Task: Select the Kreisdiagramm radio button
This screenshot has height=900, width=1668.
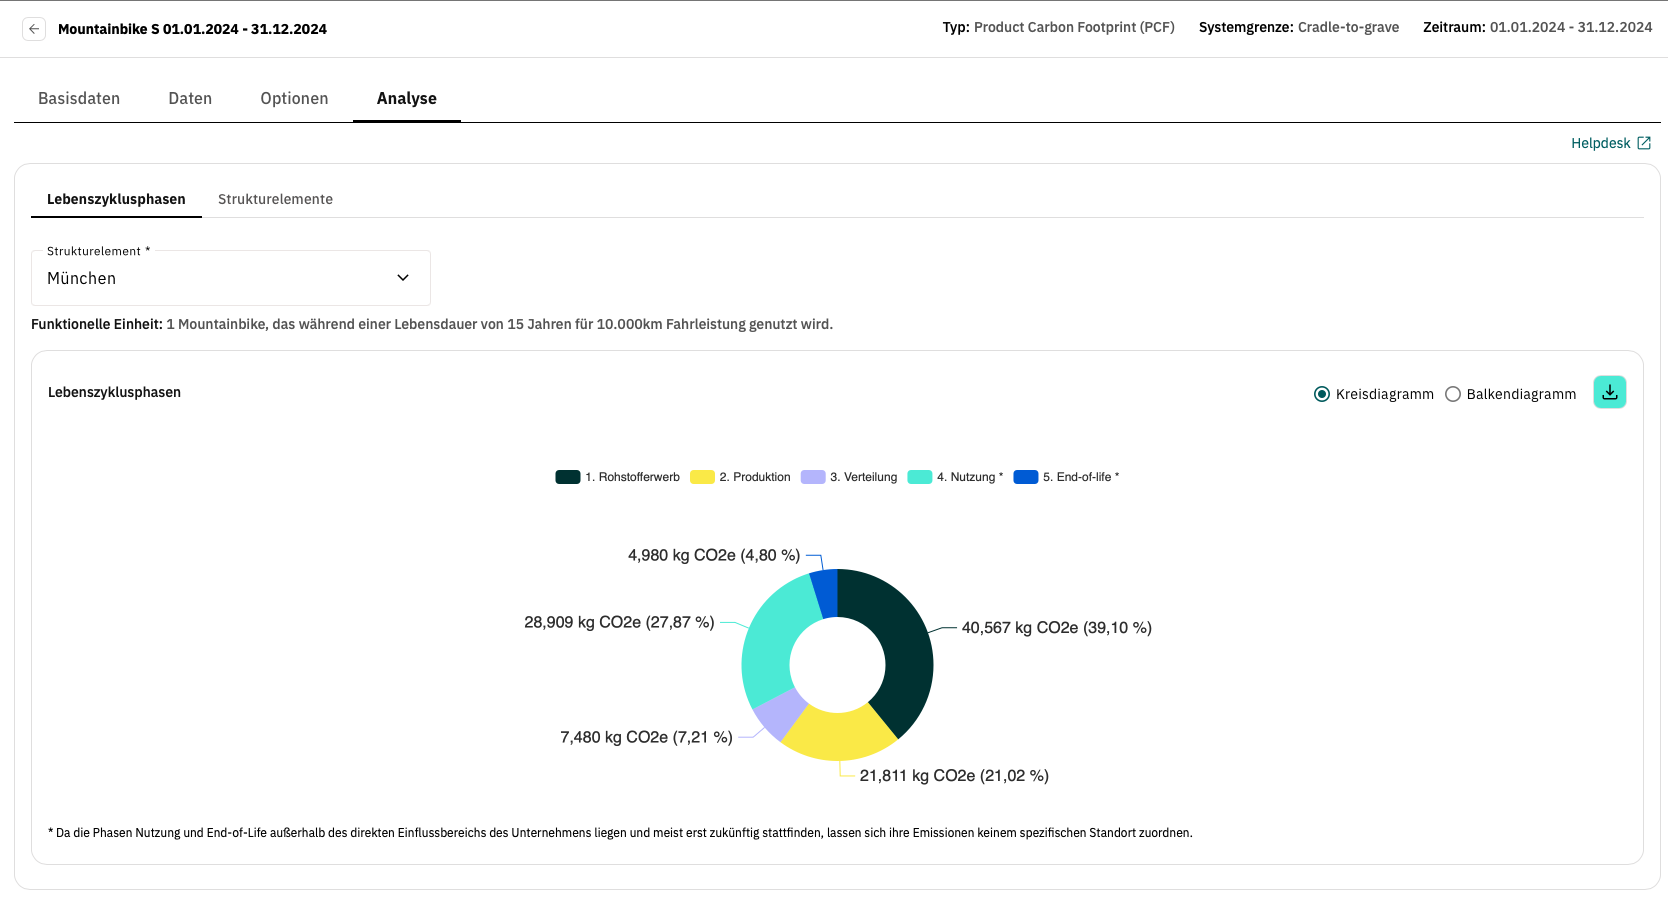Action: (x=1322, y=394)
